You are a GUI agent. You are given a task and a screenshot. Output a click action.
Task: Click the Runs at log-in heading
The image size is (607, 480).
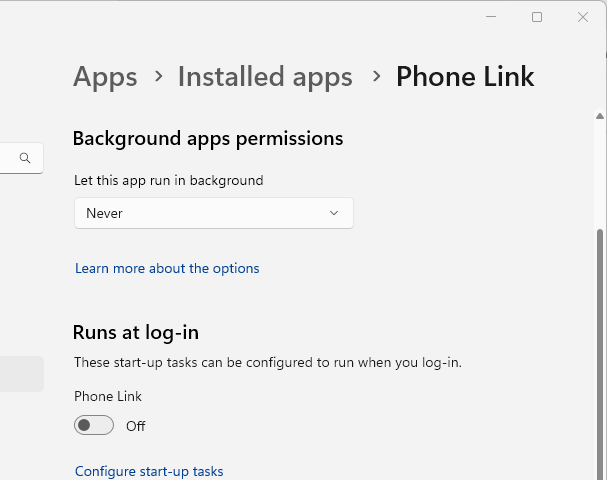click(136, 333)
